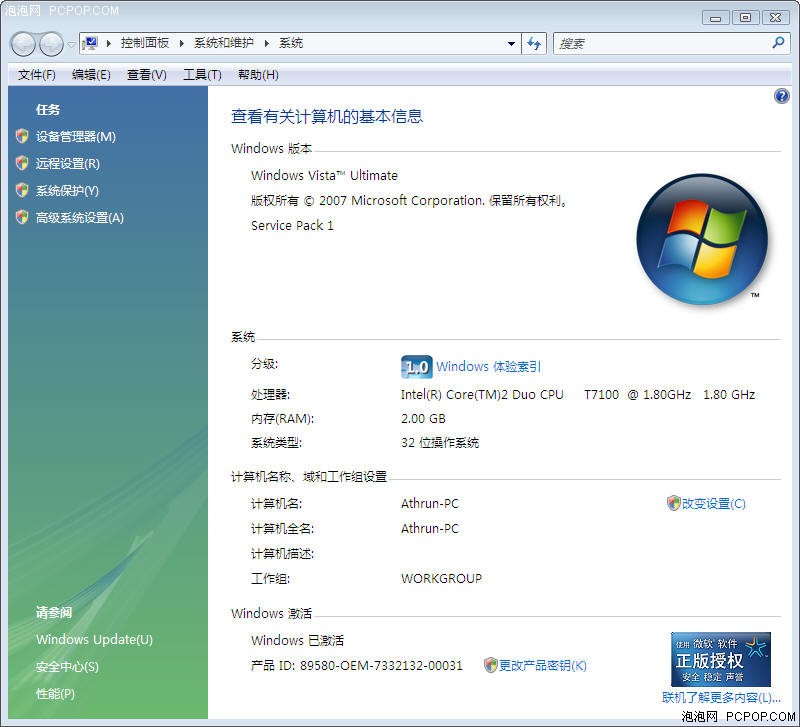
Task: Click the refresh button beside address bar
Action: tap(534, 44)
